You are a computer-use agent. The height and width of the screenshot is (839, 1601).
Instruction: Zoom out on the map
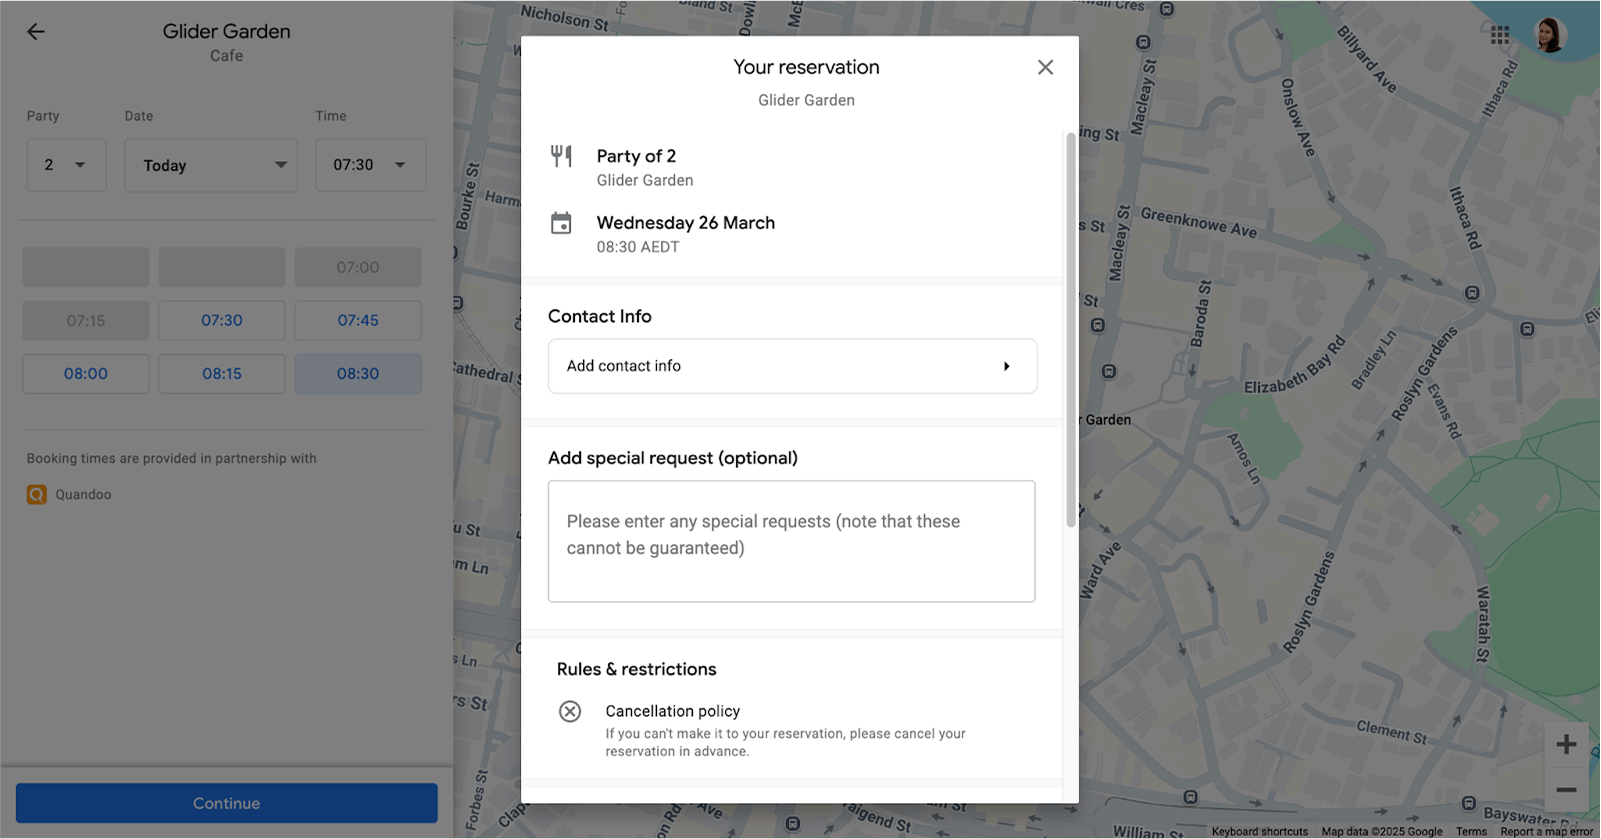[x=1566, y=790]
